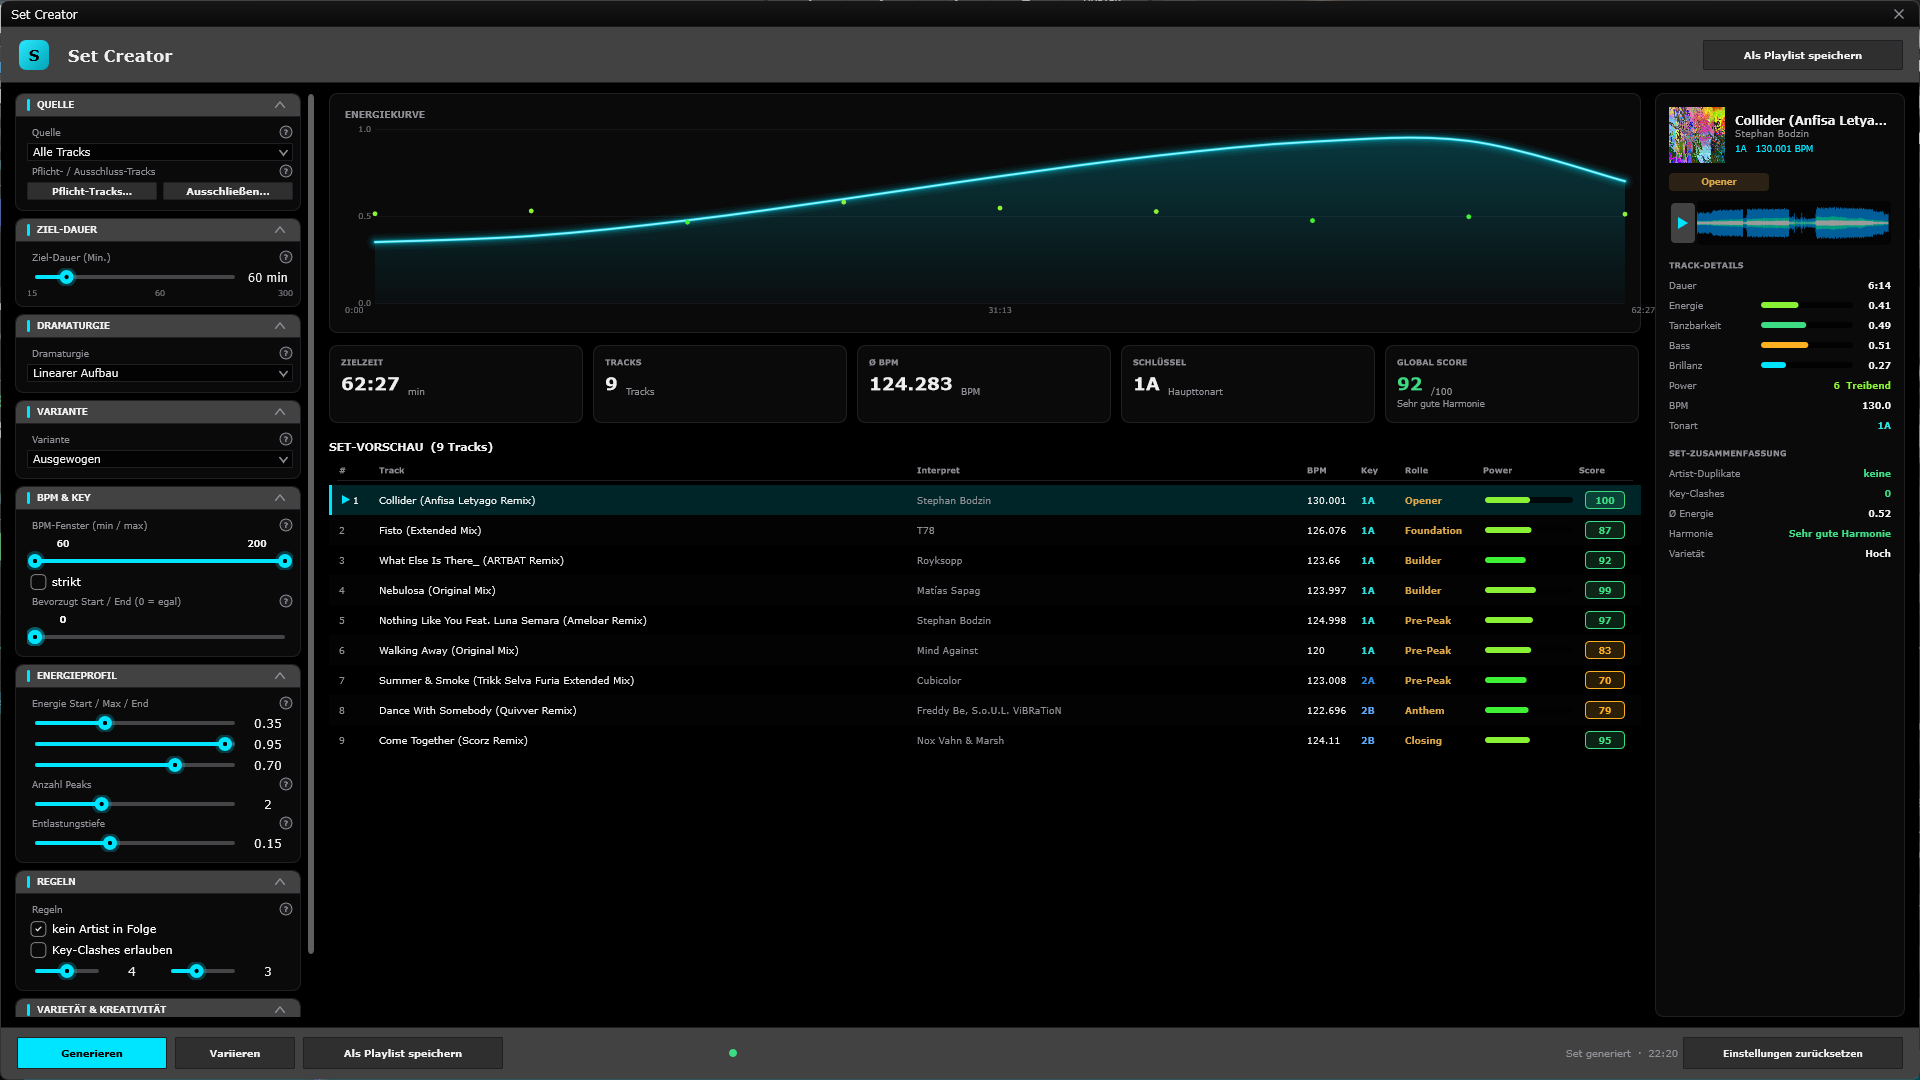The height and width of the screenshot is (1080, 1920).
Task: Click BPM-Fenster min handle at 60
Action: tap(35, 561)
